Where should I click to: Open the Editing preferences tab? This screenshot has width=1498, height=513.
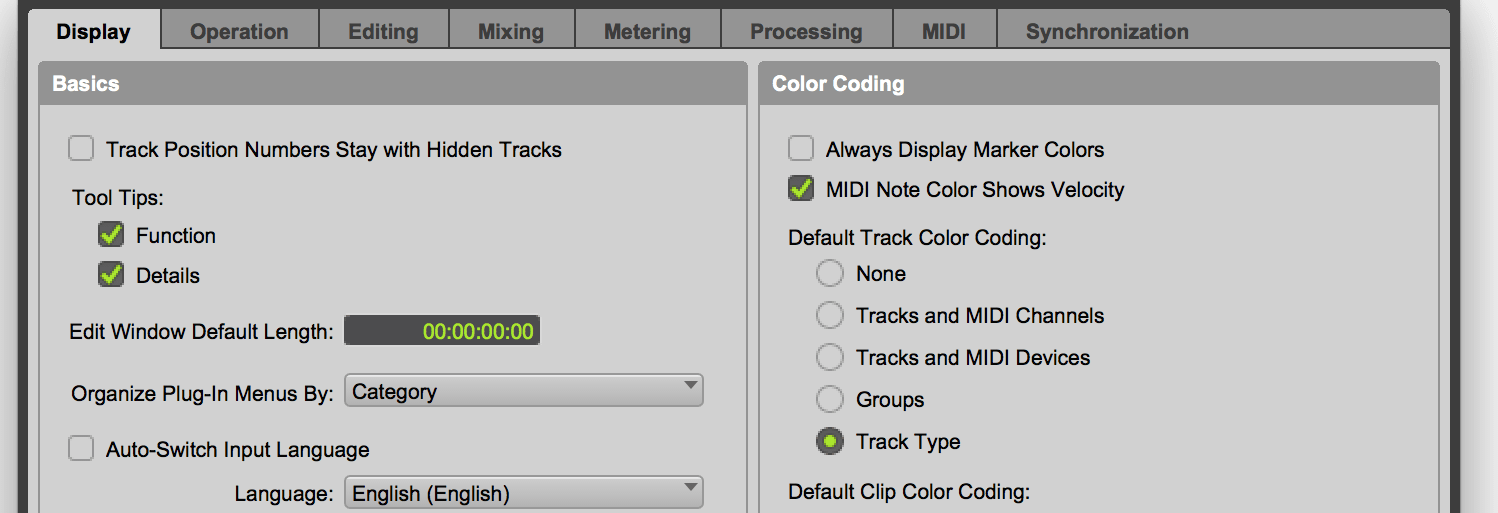coord(383,31)
